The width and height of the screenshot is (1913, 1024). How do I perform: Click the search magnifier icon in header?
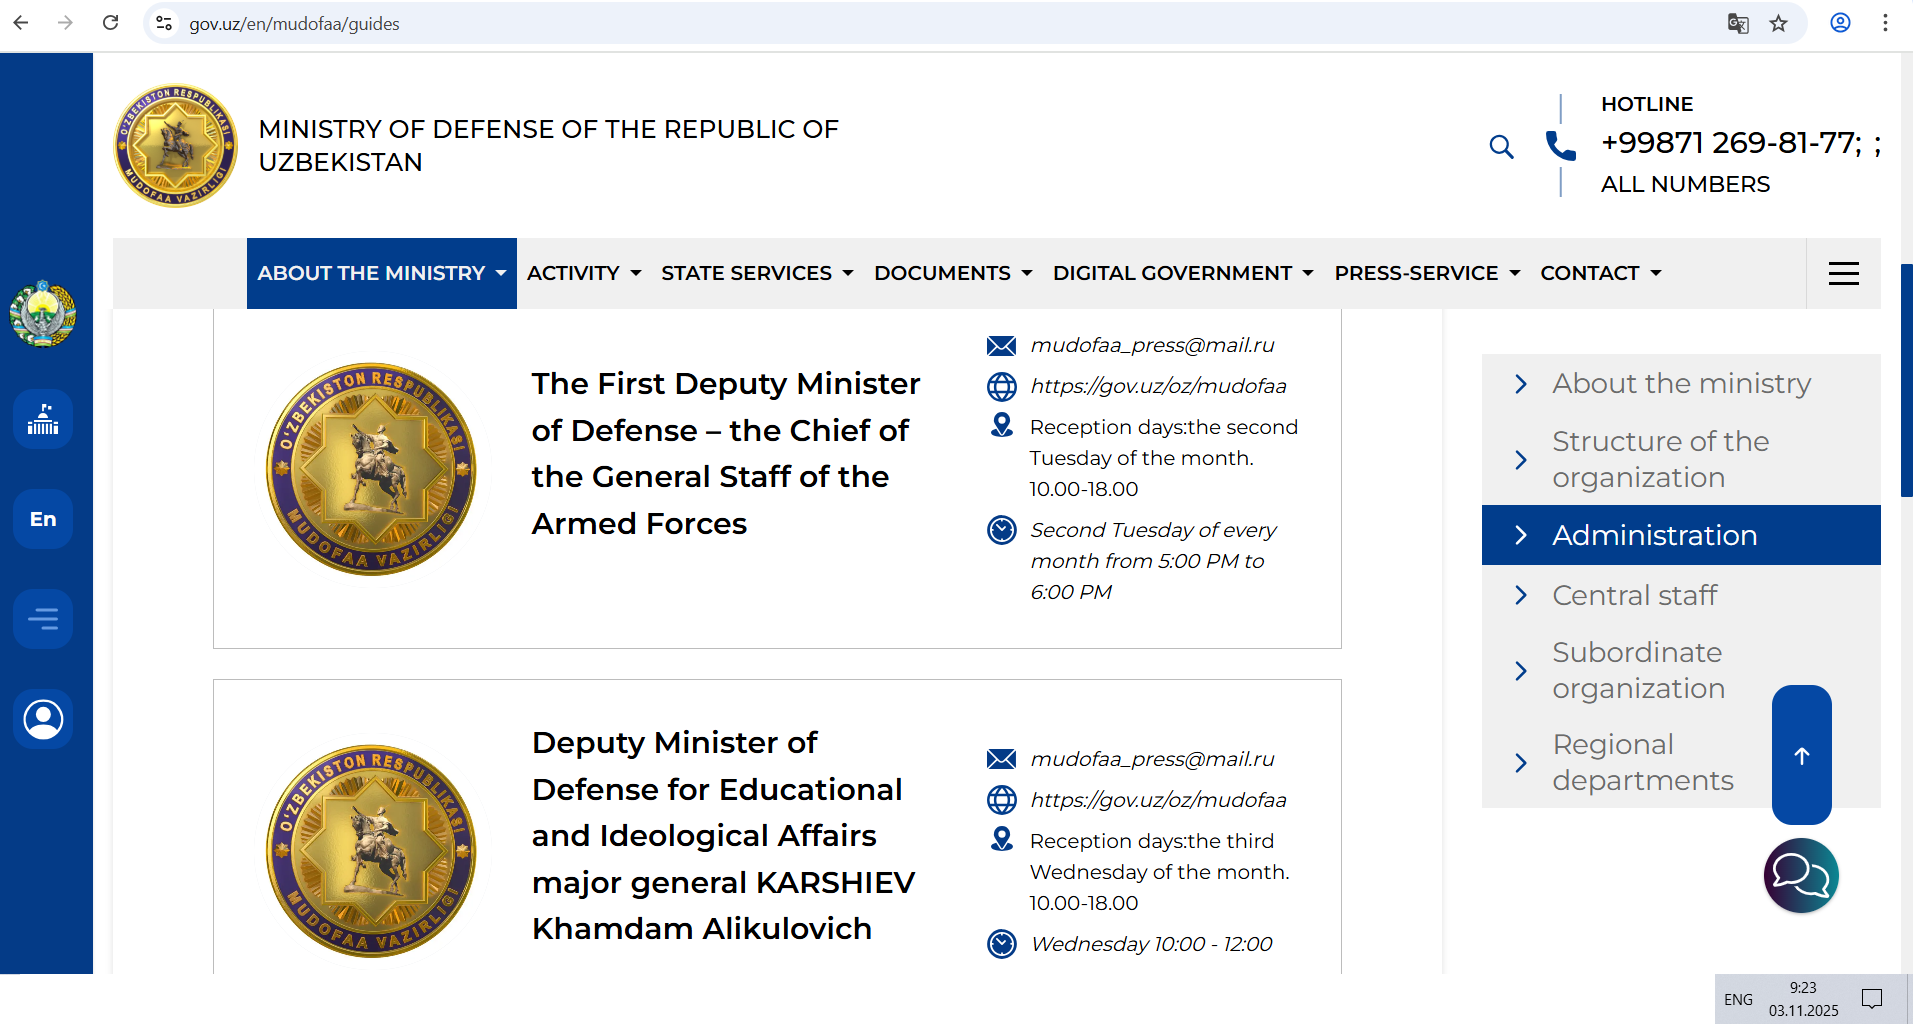(x=1500, y=147)
